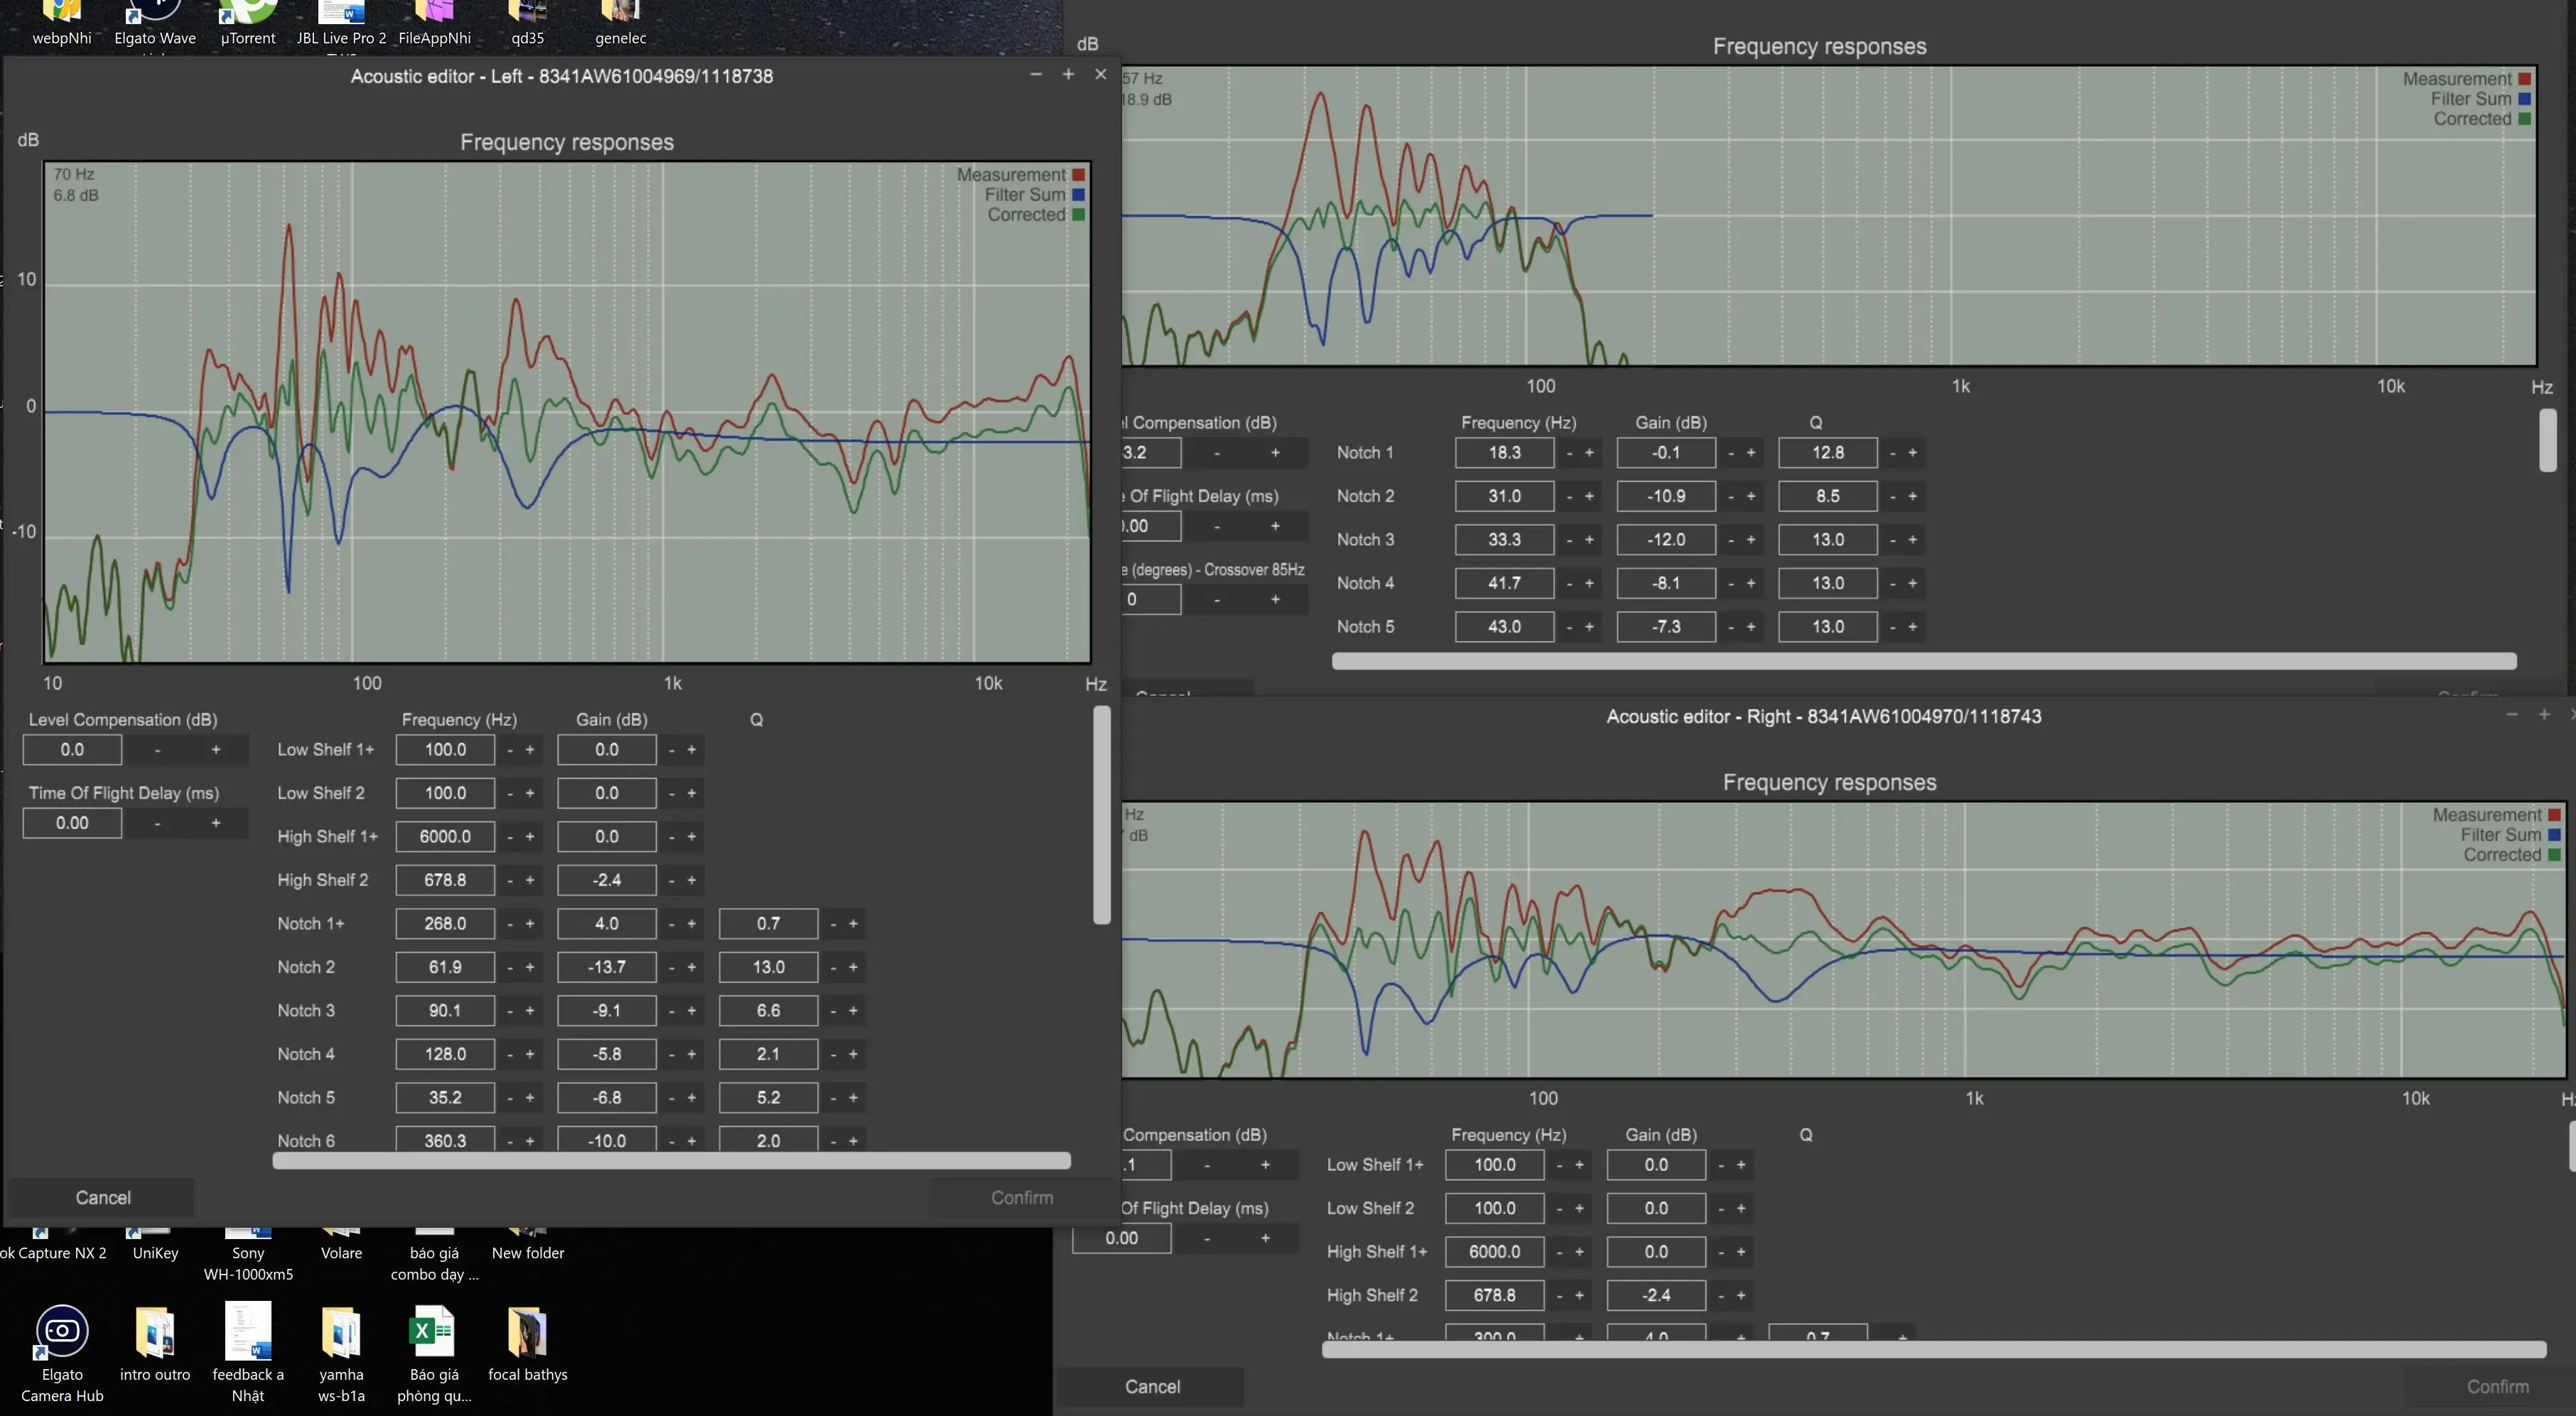Click Cancel in the Left acoustic editor
The width and height of the screenshot is (2576, 1416).
pyautogui.click(x=103, y=1197)
